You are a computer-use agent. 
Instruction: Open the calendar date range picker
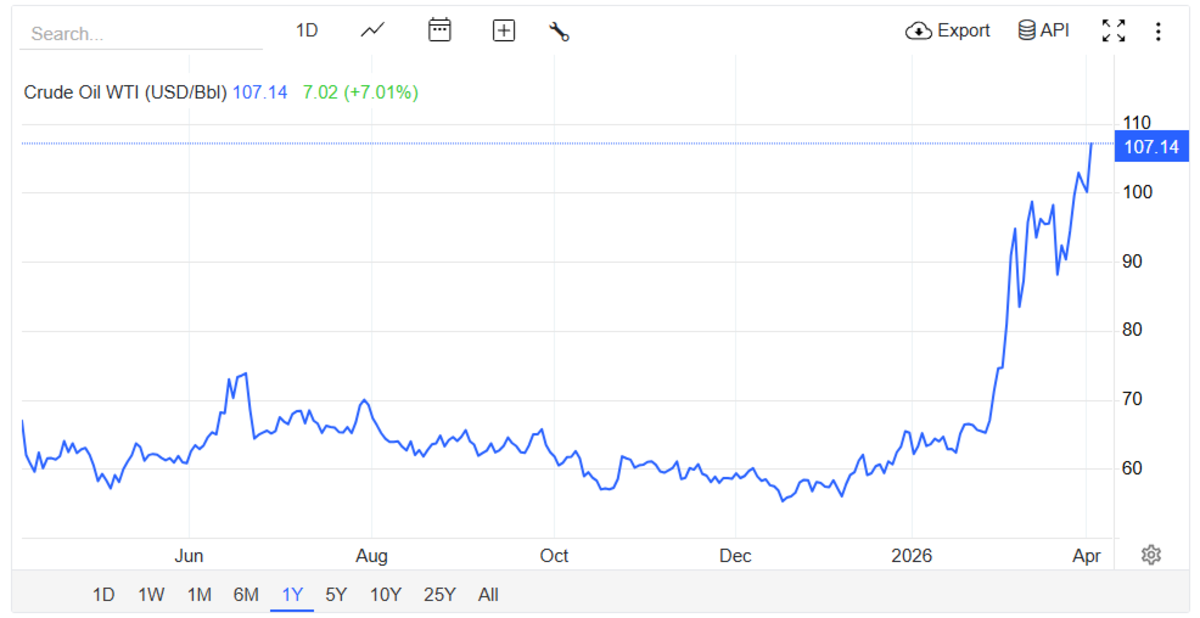pyautogui.click(x=439, y=31)
